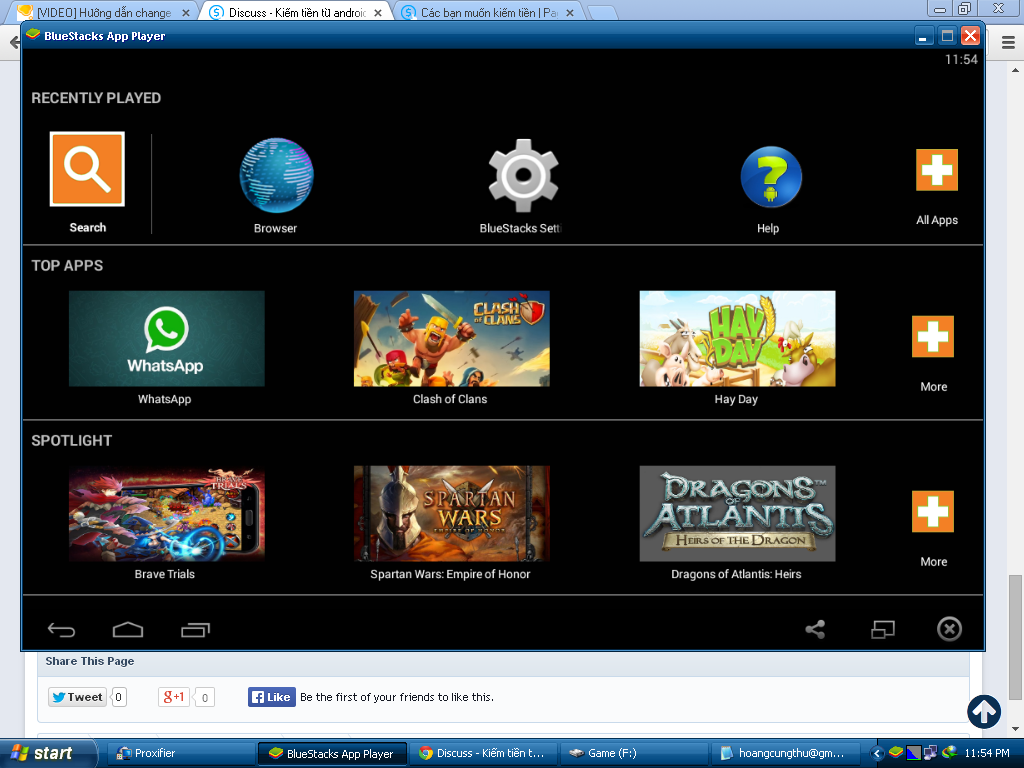Click the More plus icon in Top Apps

click(933, 336)
